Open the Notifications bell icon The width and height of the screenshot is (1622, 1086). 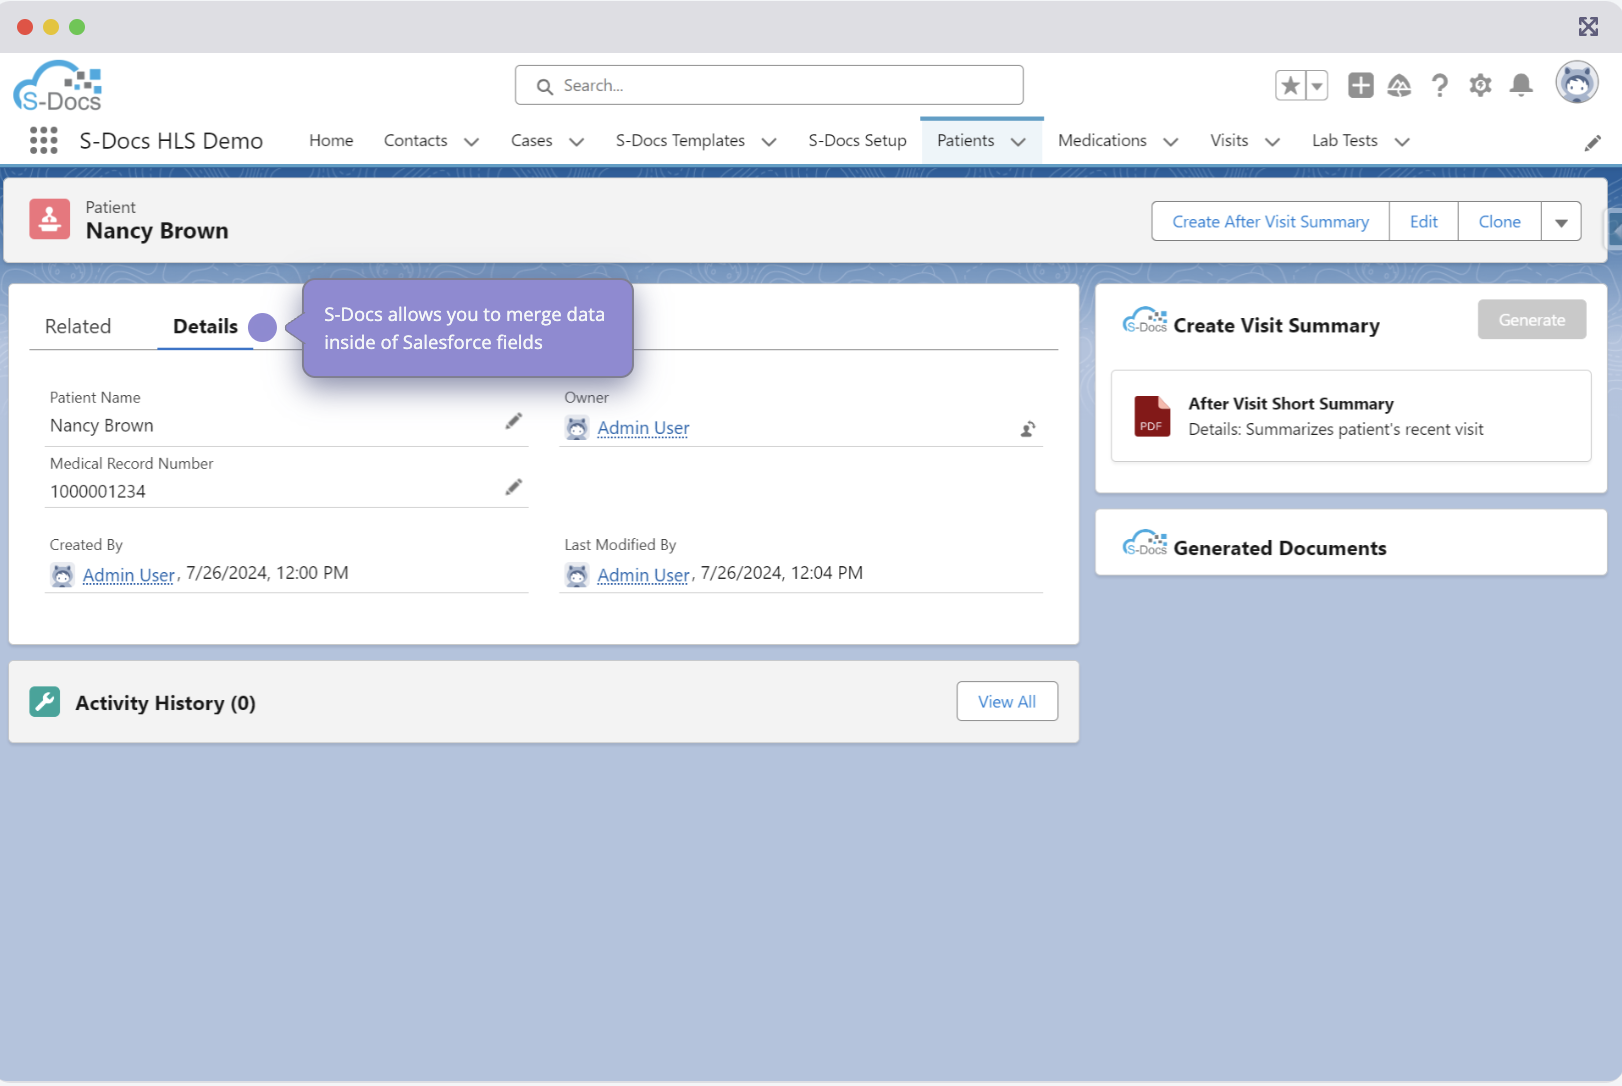(x=1521, y=86)
